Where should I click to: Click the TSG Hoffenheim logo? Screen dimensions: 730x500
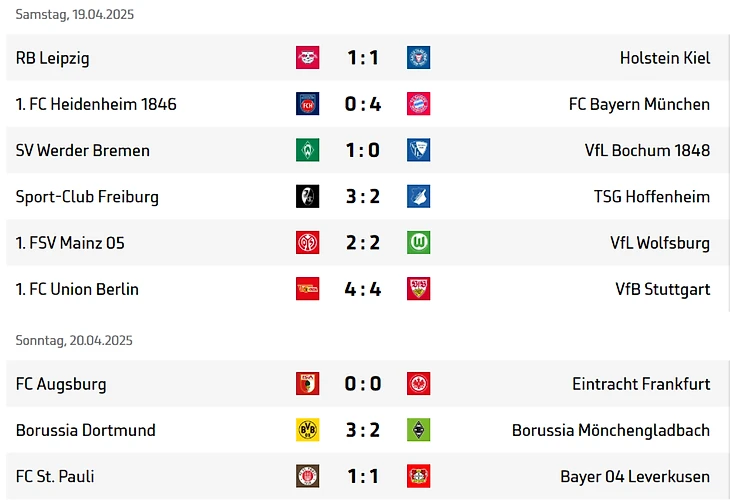[418, 197]
